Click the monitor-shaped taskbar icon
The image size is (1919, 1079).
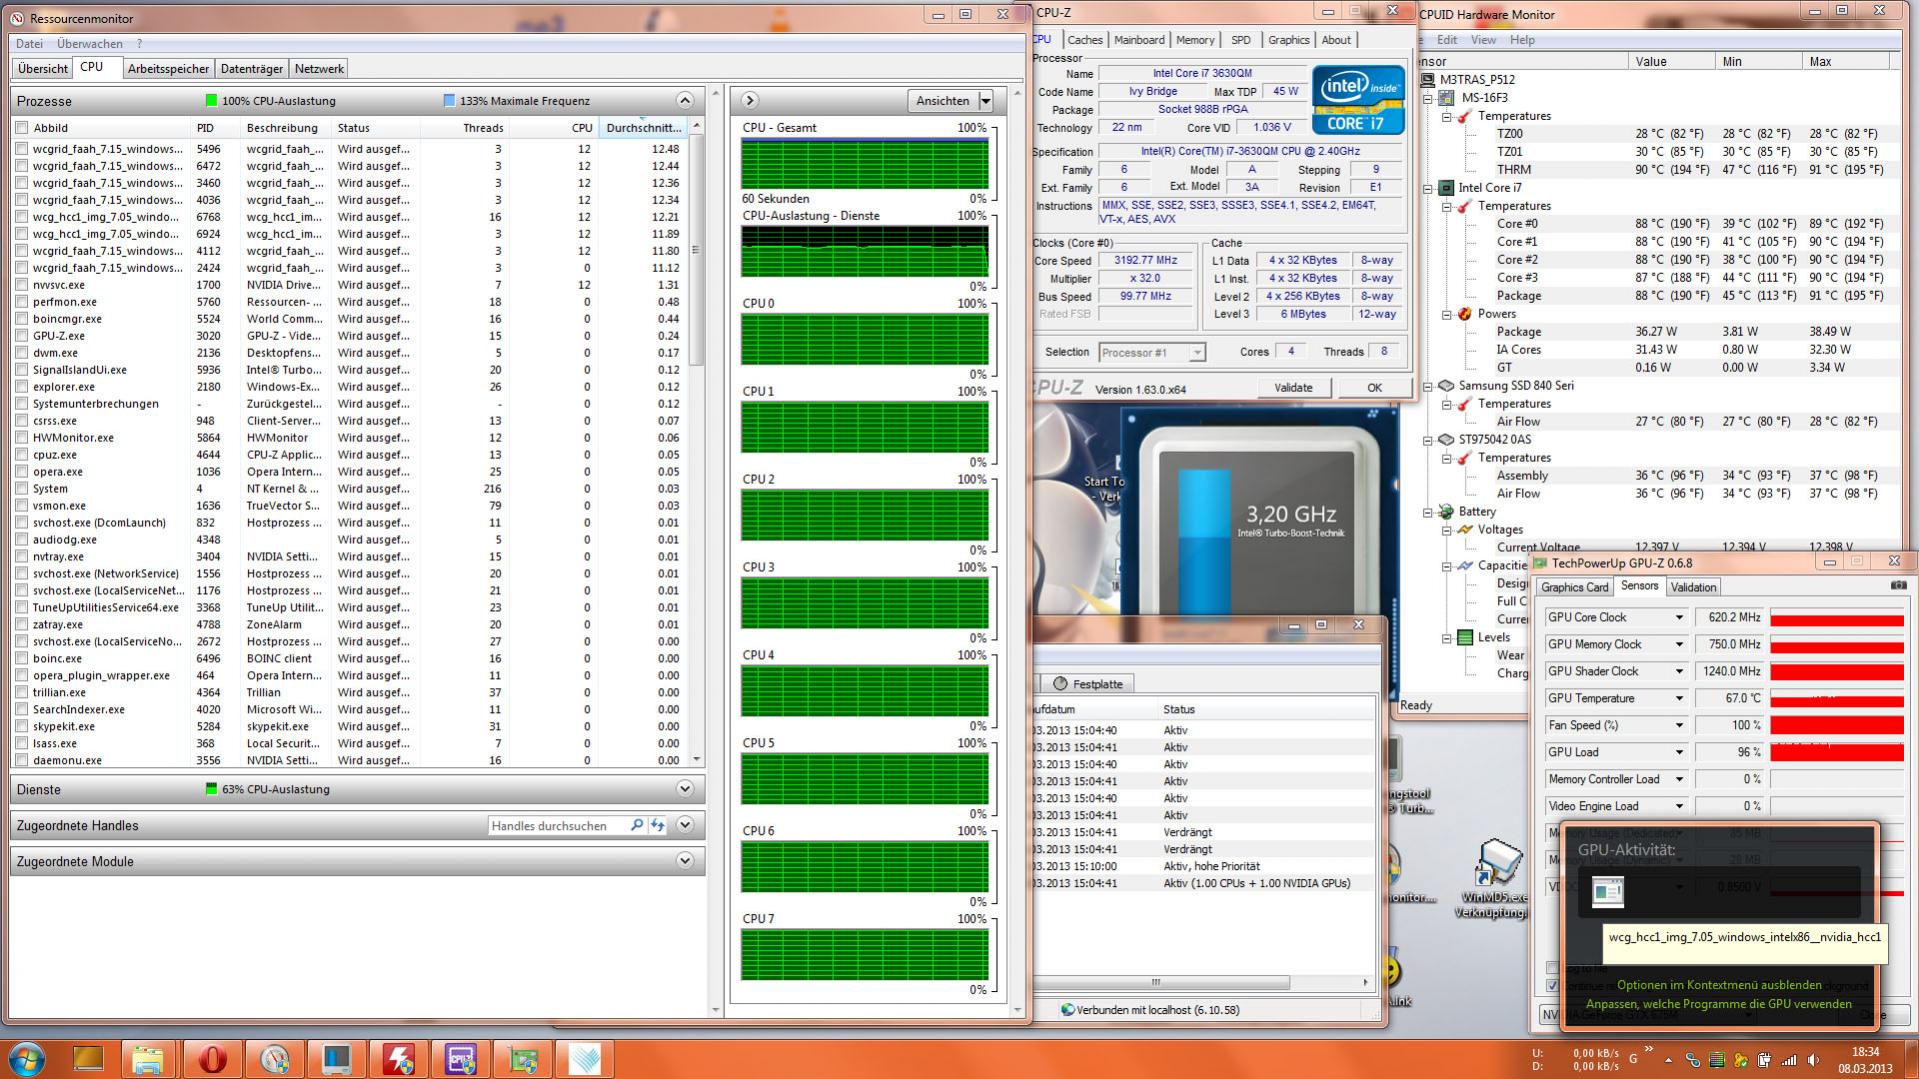(x=337, y=1059)
